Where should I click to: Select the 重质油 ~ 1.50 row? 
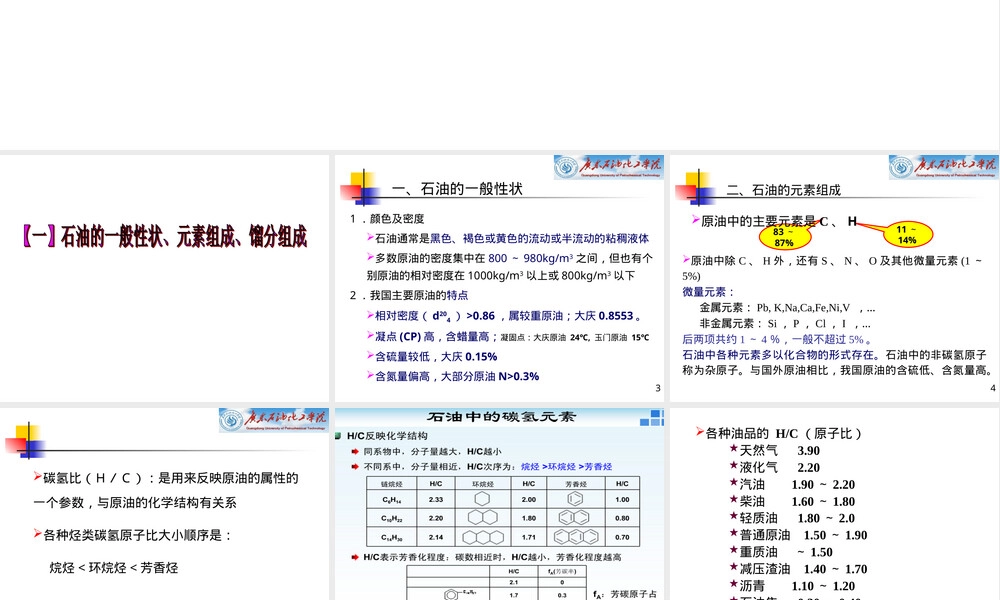click(x=781, y=552)
